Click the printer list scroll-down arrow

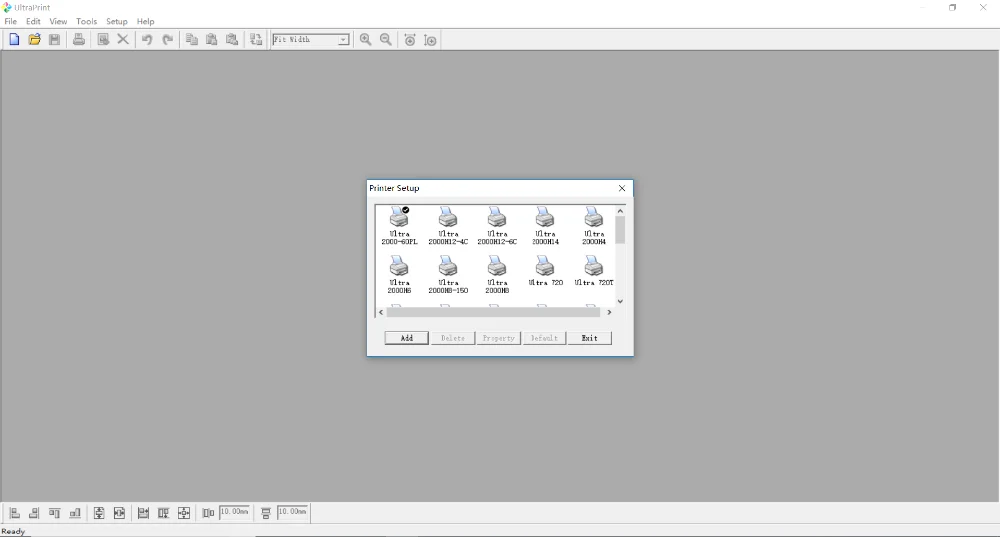click(x=620, y=301)
